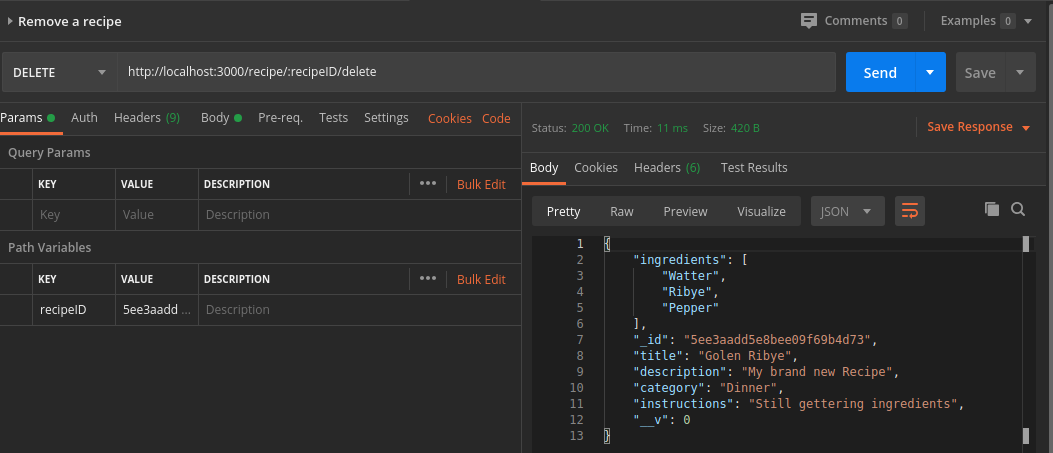Click the "200 OK" status text

590,128
